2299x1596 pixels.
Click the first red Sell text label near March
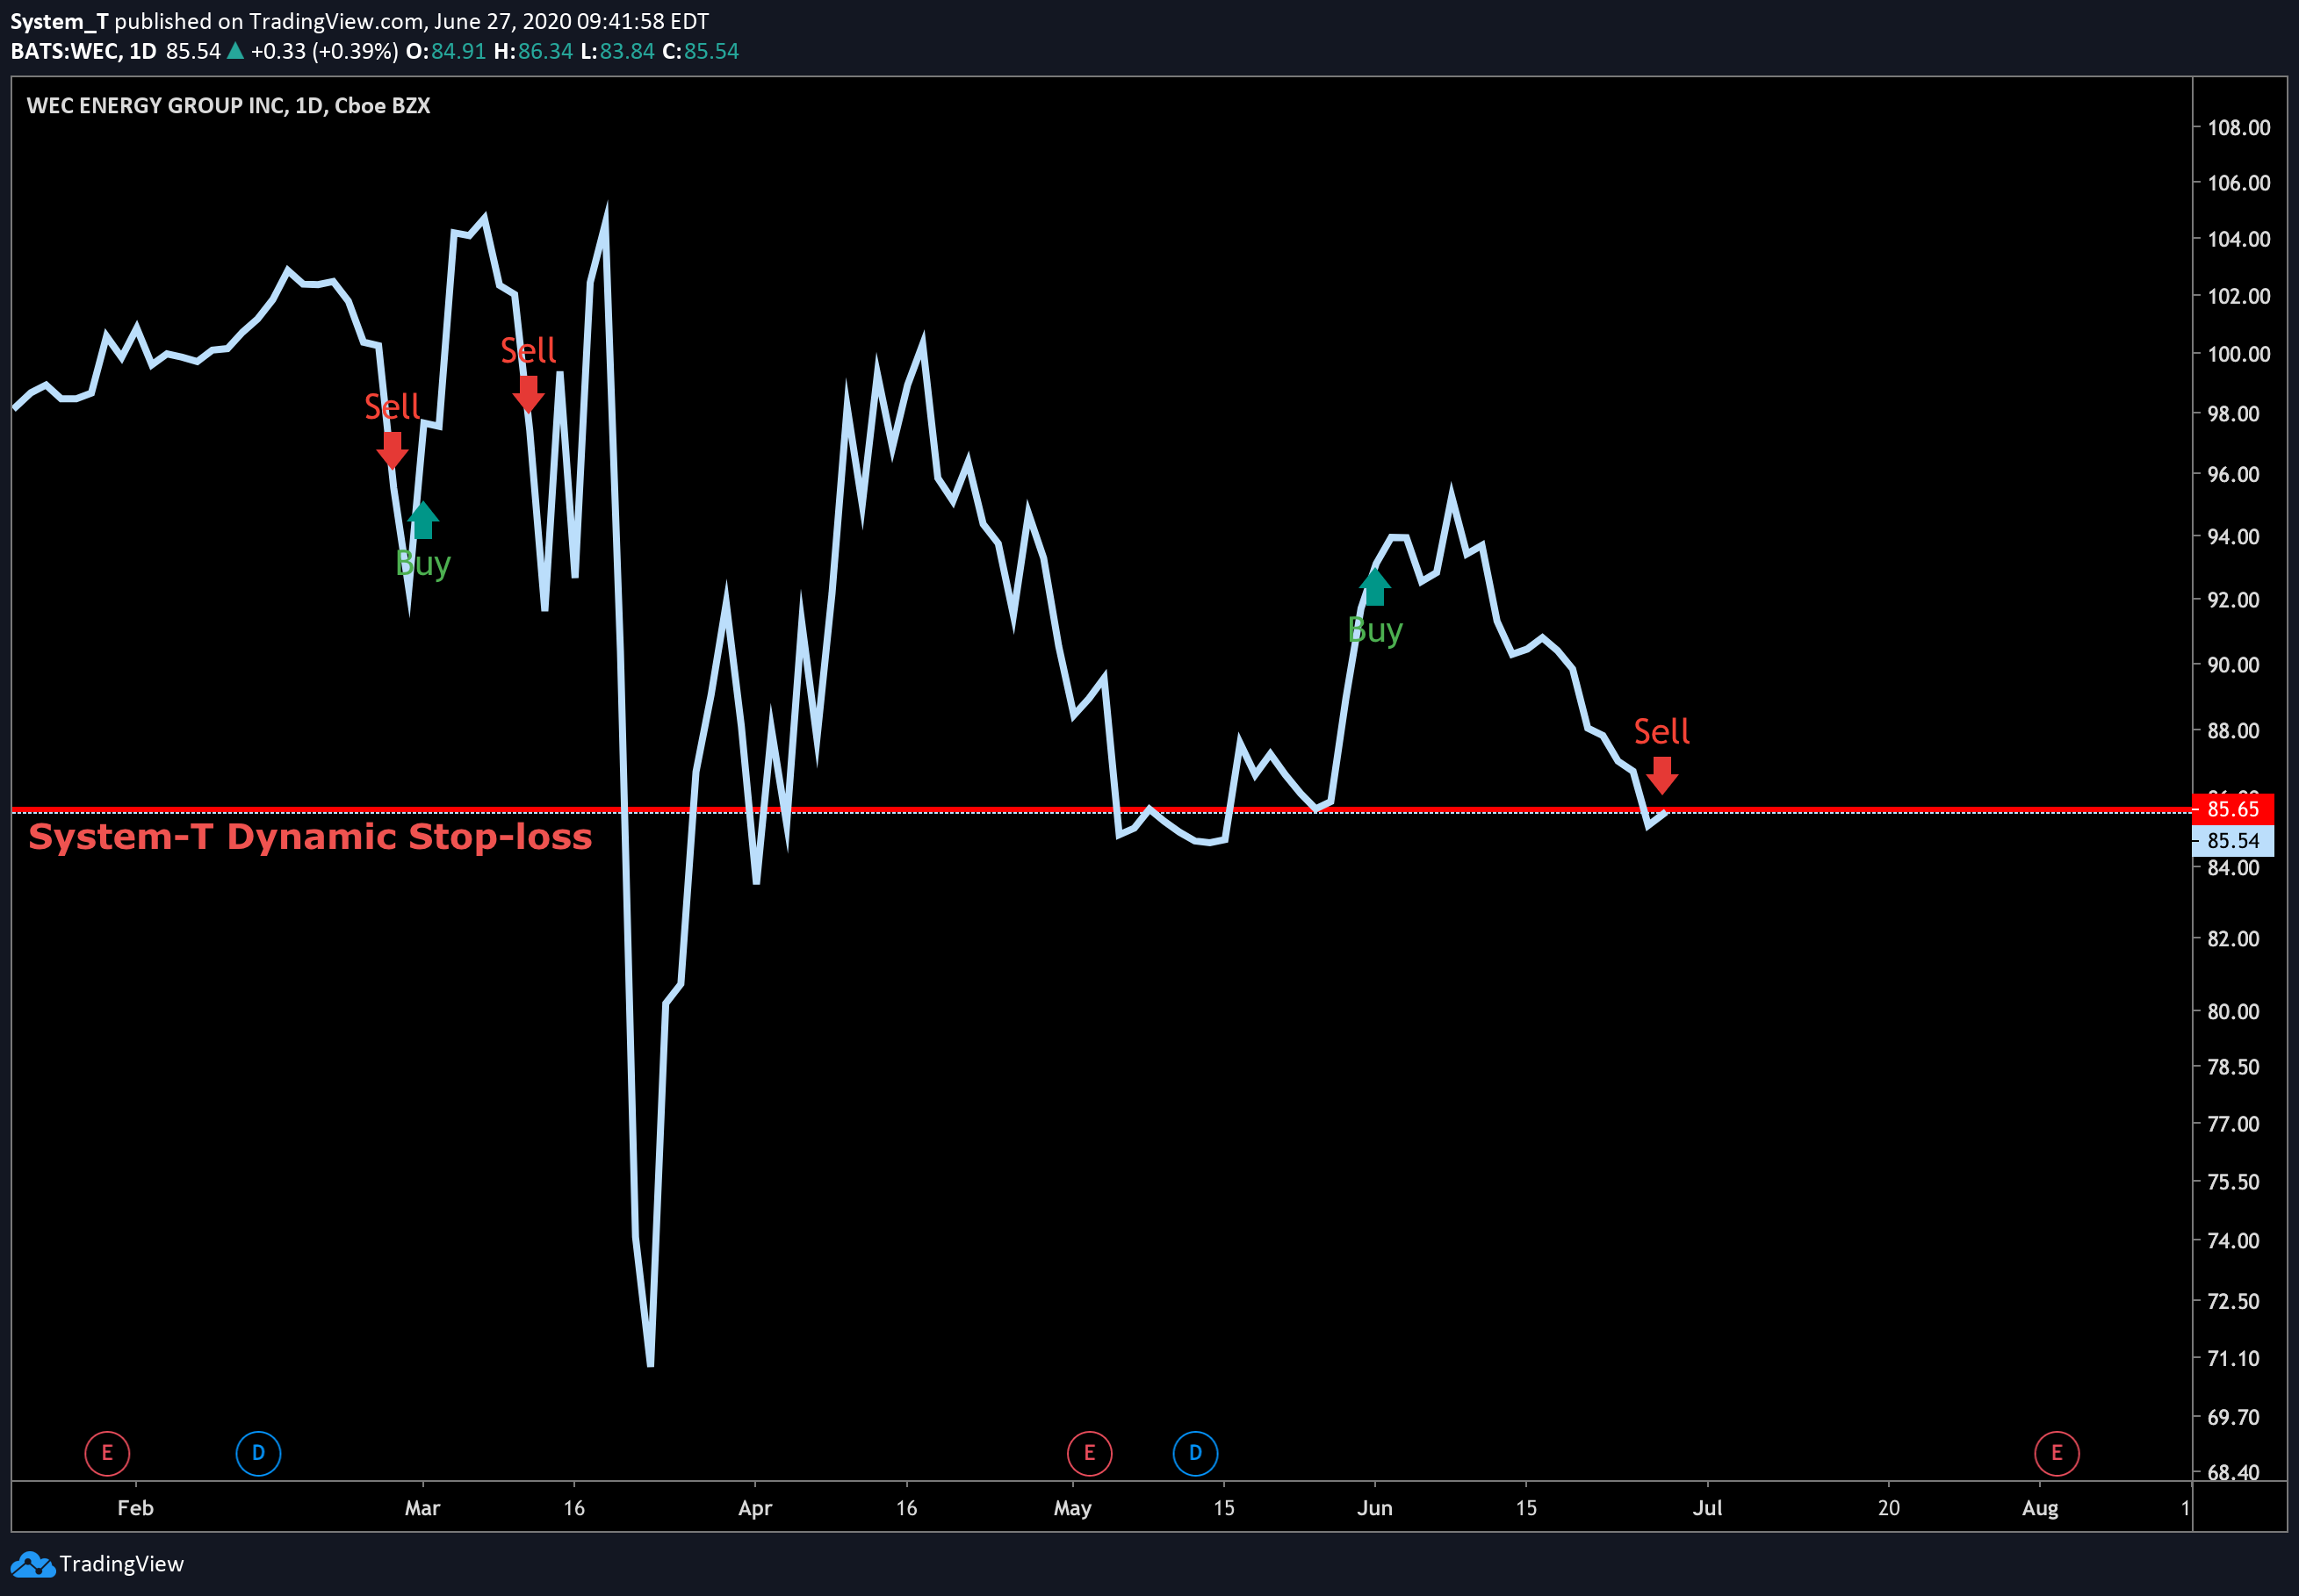[x=392, y=406]
